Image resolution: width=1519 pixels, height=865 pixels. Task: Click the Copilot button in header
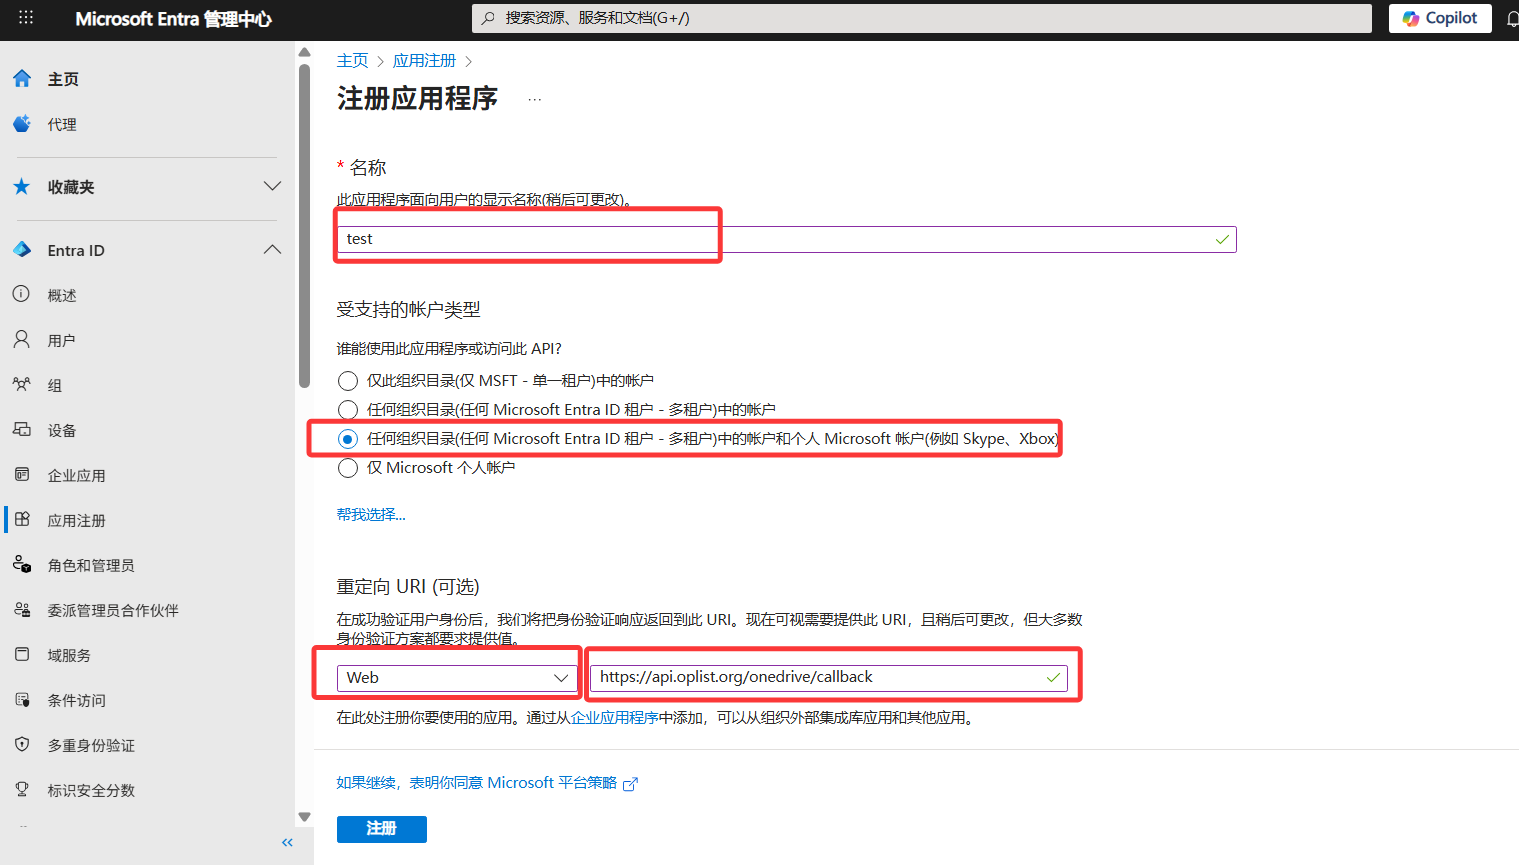click(x=1439, y=18)
